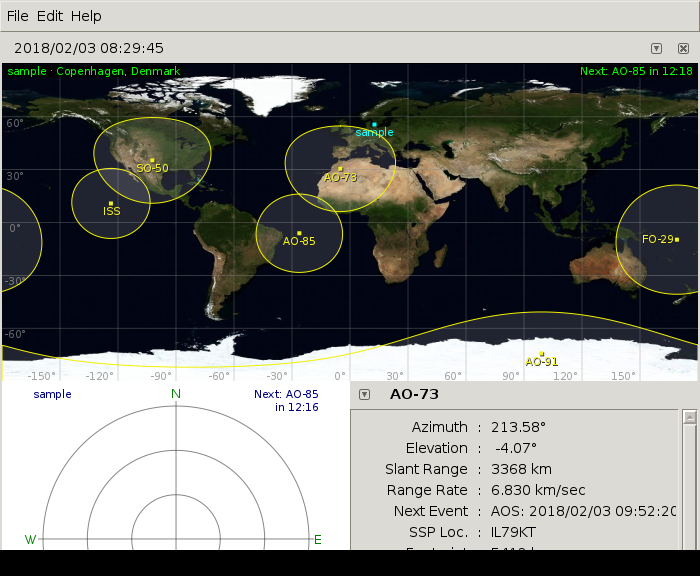Open the File menu
700x576 pixels.
pos(17,16)
